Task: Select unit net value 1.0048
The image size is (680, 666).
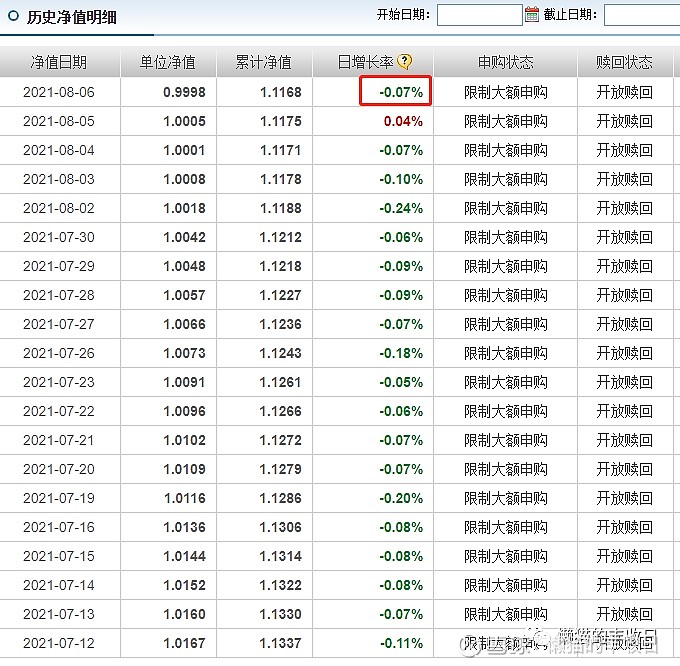Action: pyautogui.click(x=184, y=266)
